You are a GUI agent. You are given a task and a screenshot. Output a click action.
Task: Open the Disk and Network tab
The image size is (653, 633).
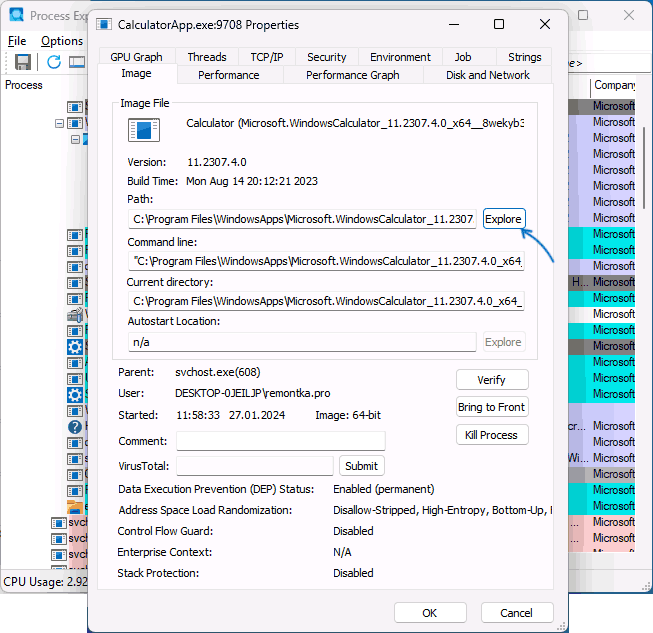[x=488, y=75]
